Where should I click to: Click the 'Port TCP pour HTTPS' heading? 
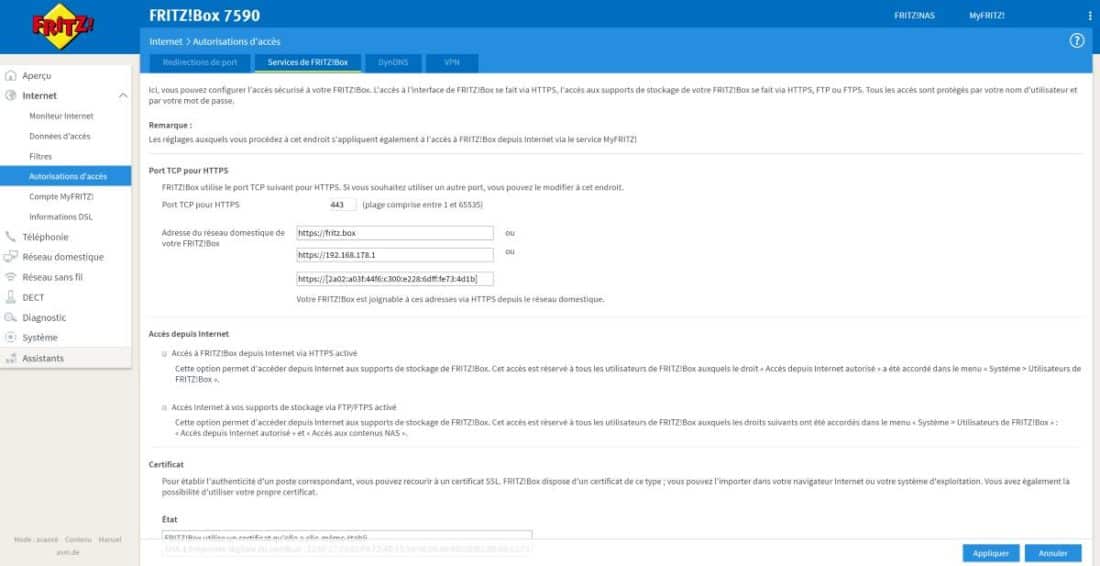[188, 170]
